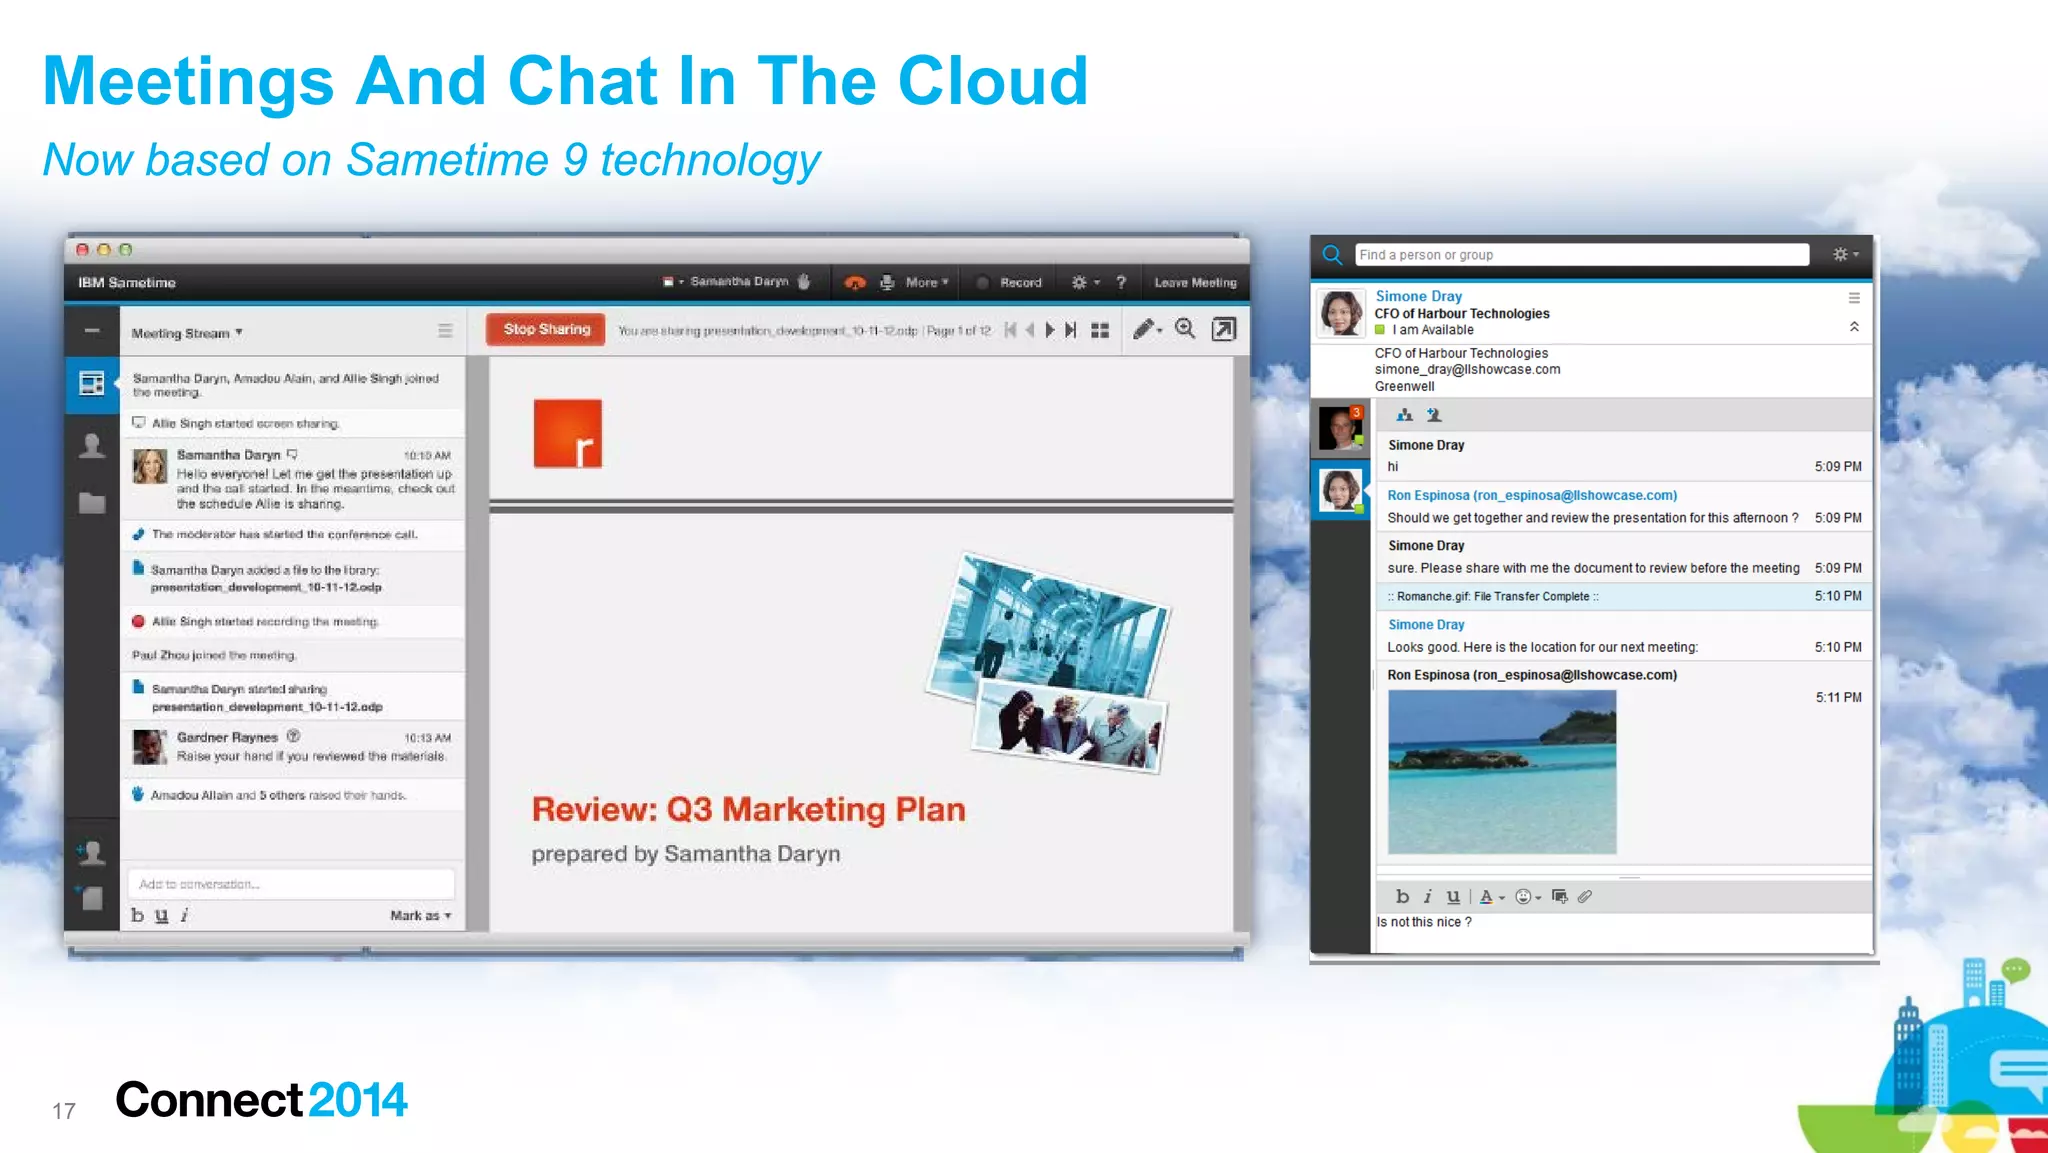Image resolution: width=2048 pixels, height=1153 pixels.
Task: Toggle underline in the chat window editor
Action: (x=1453, y=897)
